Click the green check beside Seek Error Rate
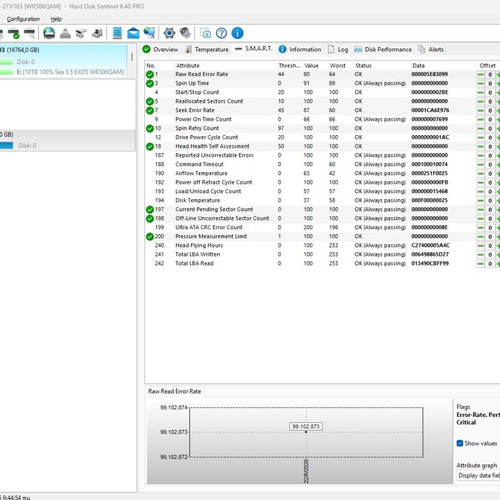Viewport: 500px width, 500px height. pos(150,110)
